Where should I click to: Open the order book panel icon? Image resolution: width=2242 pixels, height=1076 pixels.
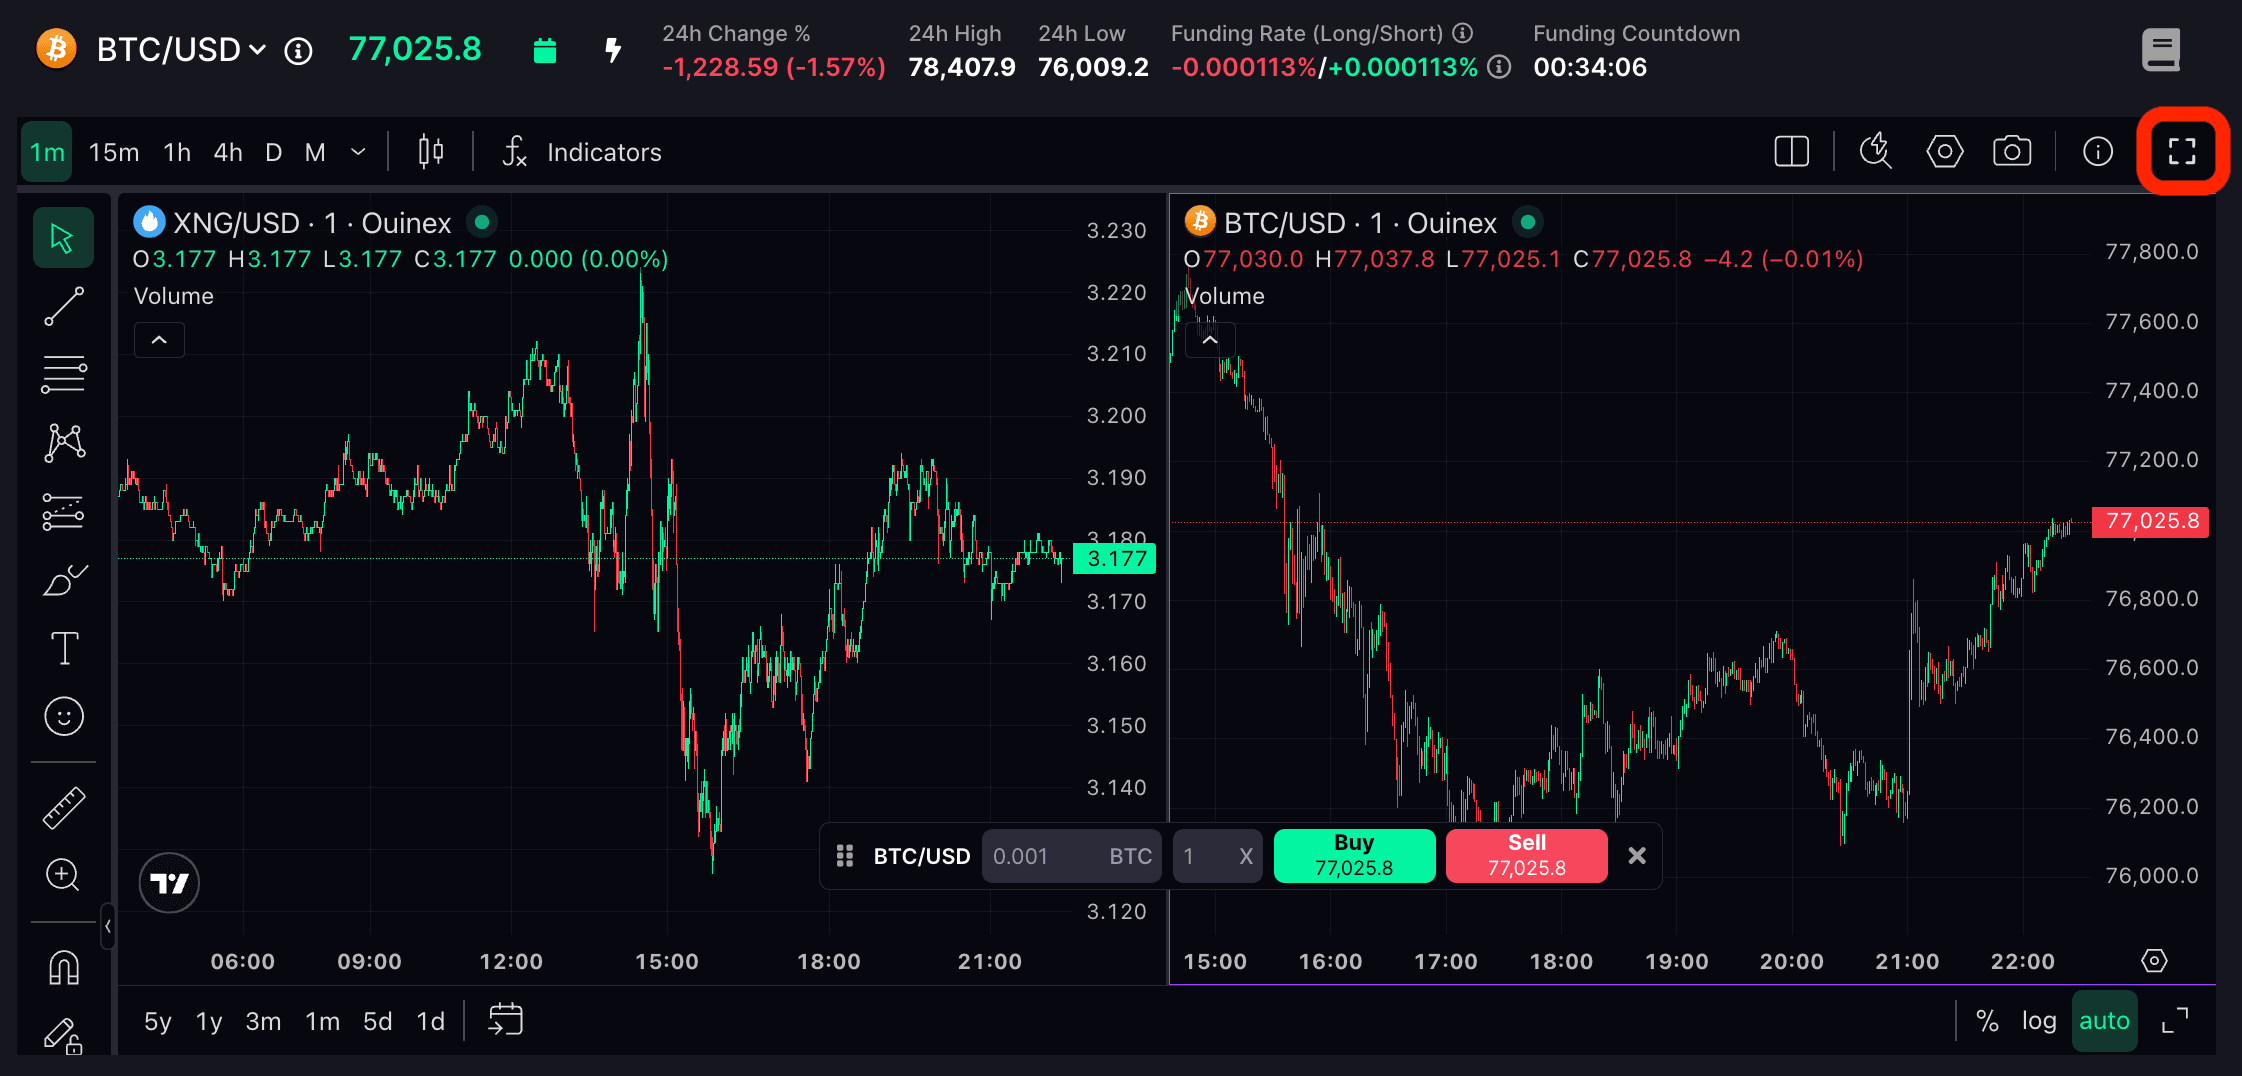pyautogui.click(x=2161, y=50)
